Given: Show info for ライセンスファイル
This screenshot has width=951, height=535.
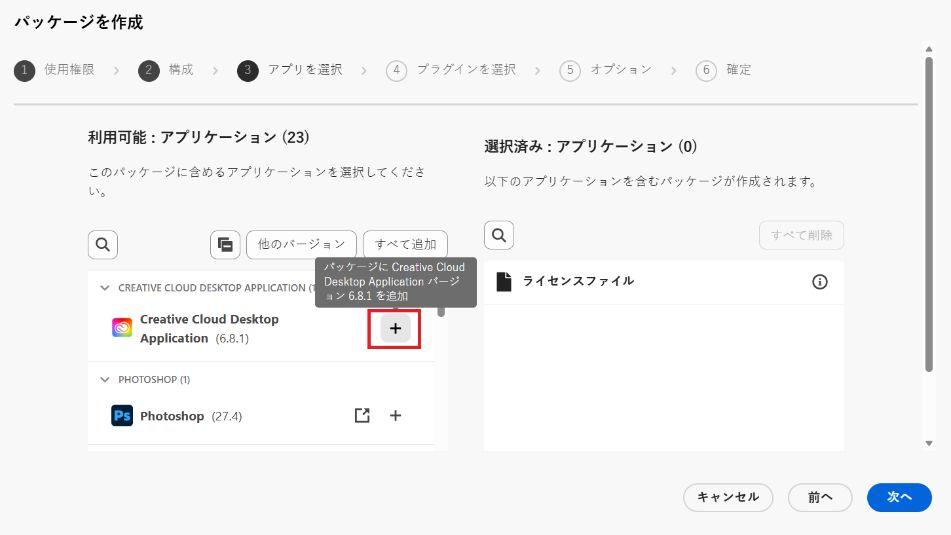Looking at the screenshot, I should click(x=819, y=281).
